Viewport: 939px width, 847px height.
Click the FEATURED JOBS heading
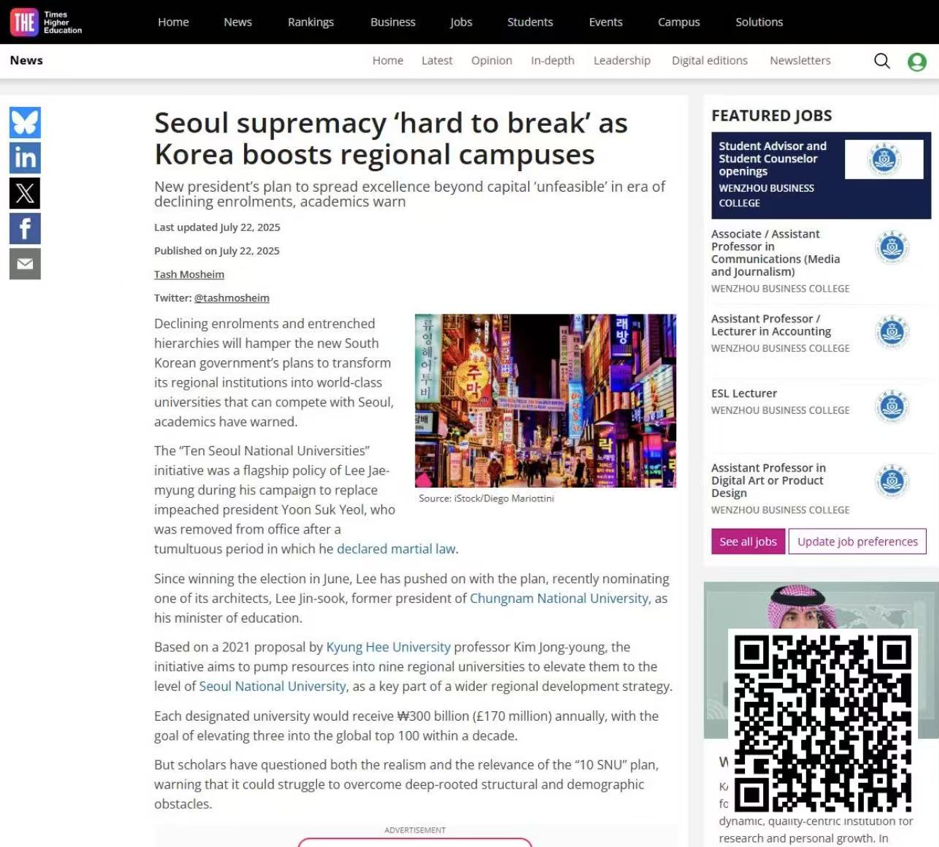[x=771, y=116]
